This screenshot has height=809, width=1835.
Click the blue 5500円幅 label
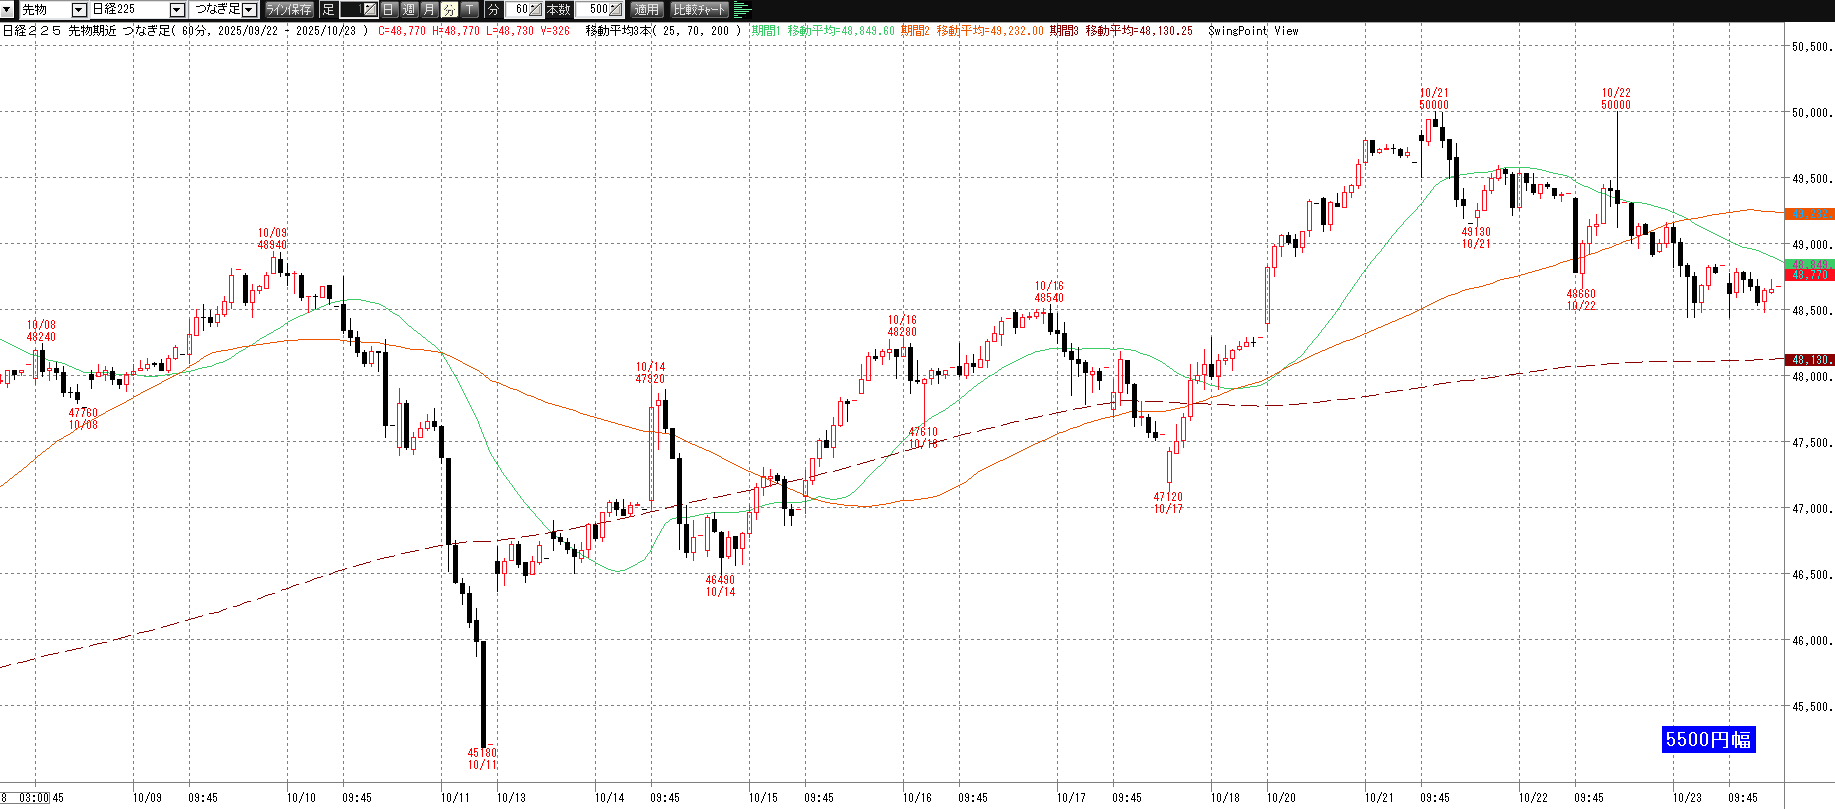click(1708, 739)
